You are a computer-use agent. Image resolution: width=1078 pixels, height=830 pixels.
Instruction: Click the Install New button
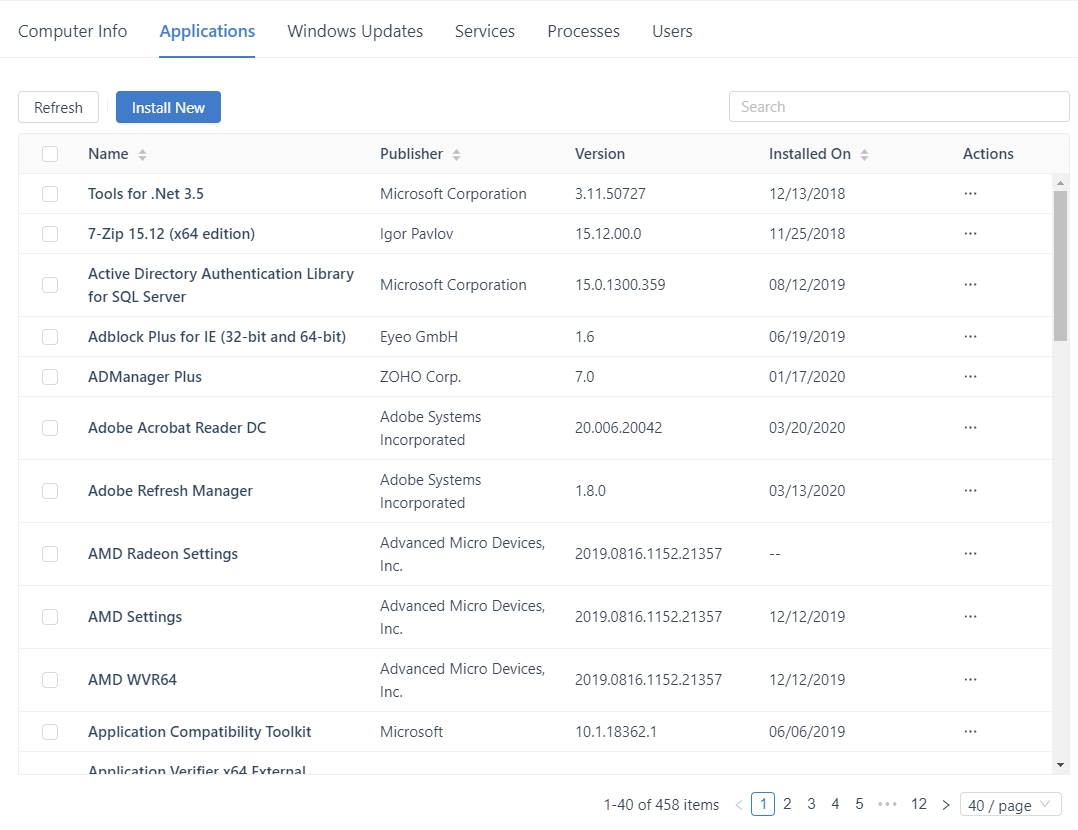pos(168,108)
